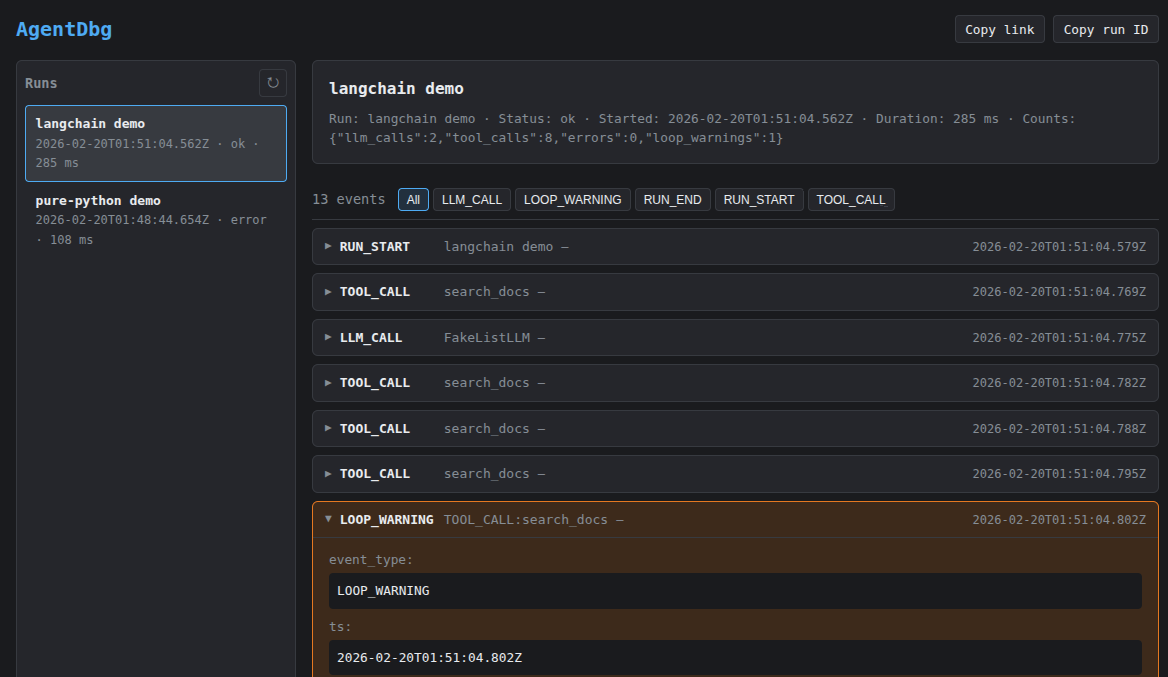Click the ts timestamp value field
Image resolution: width=1168 pixels, height=677 pixels.
coord(735,657)
